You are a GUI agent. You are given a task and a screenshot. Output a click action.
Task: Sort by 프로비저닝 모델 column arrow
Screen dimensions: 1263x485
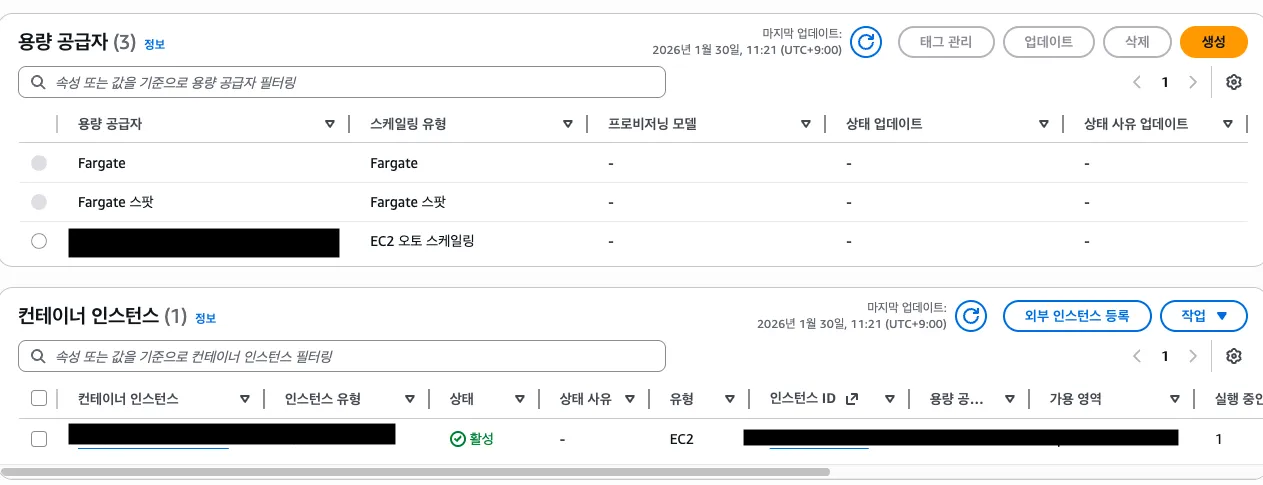(805, 124)
